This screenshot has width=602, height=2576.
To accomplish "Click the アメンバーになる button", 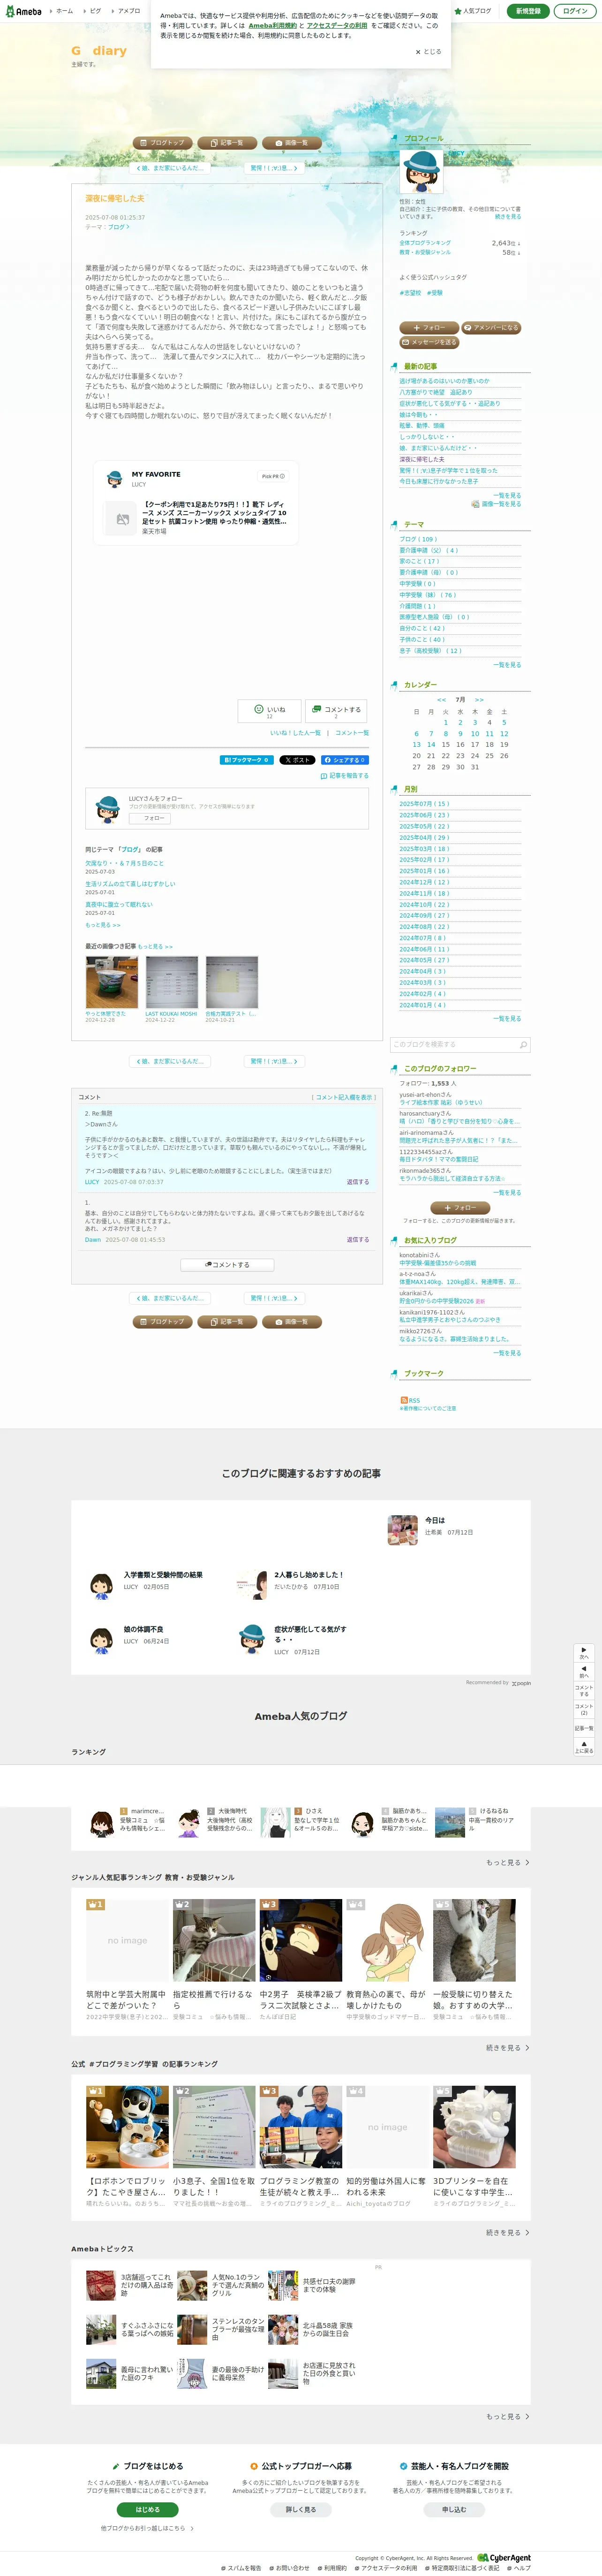I will point(491,327).
